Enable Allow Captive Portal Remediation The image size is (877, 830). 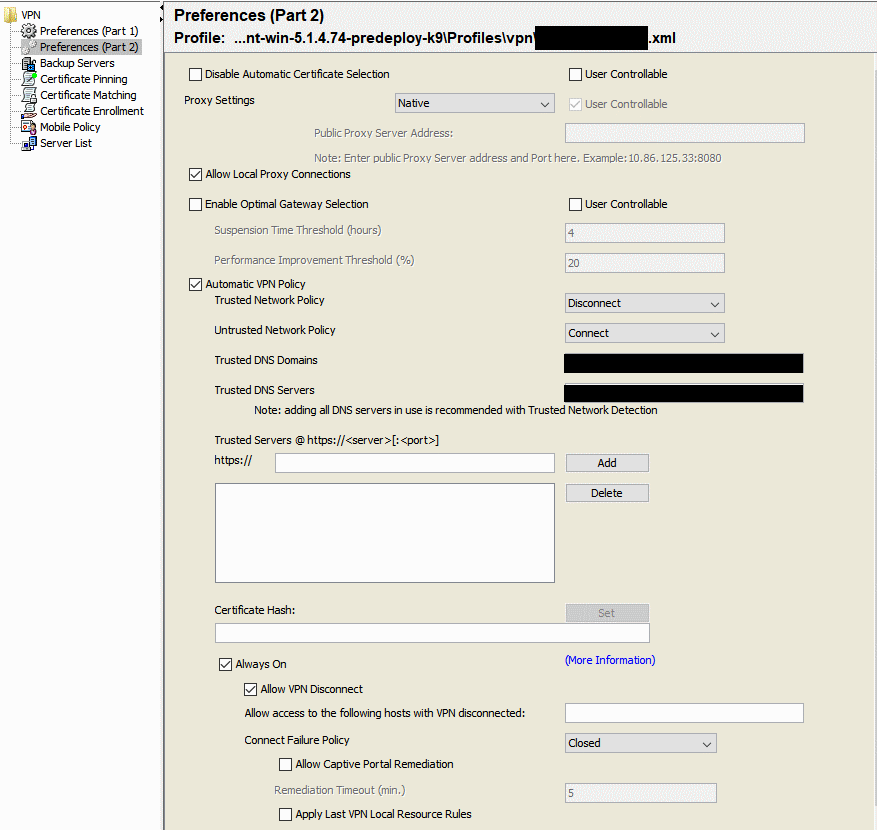(x=285, y=765)
